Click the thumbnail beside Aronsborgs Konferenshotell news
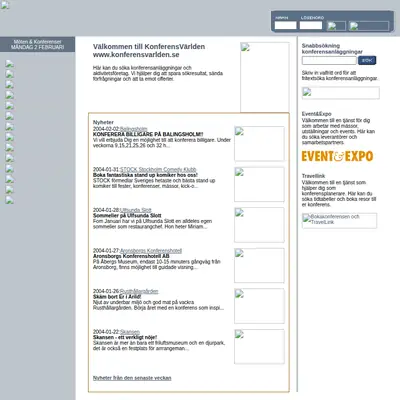Viewport: 400px width, 400px height. coord(259,266)
